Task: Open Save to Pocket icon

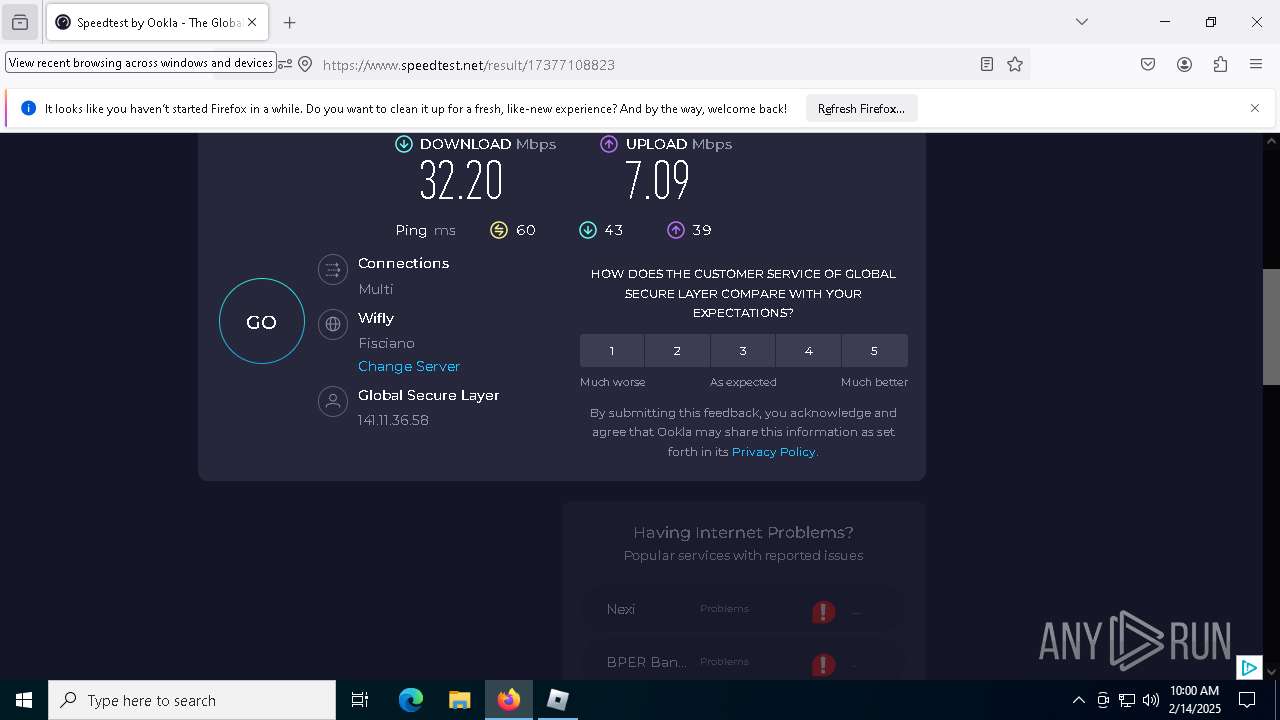Action: click(x=1148, y=64)
